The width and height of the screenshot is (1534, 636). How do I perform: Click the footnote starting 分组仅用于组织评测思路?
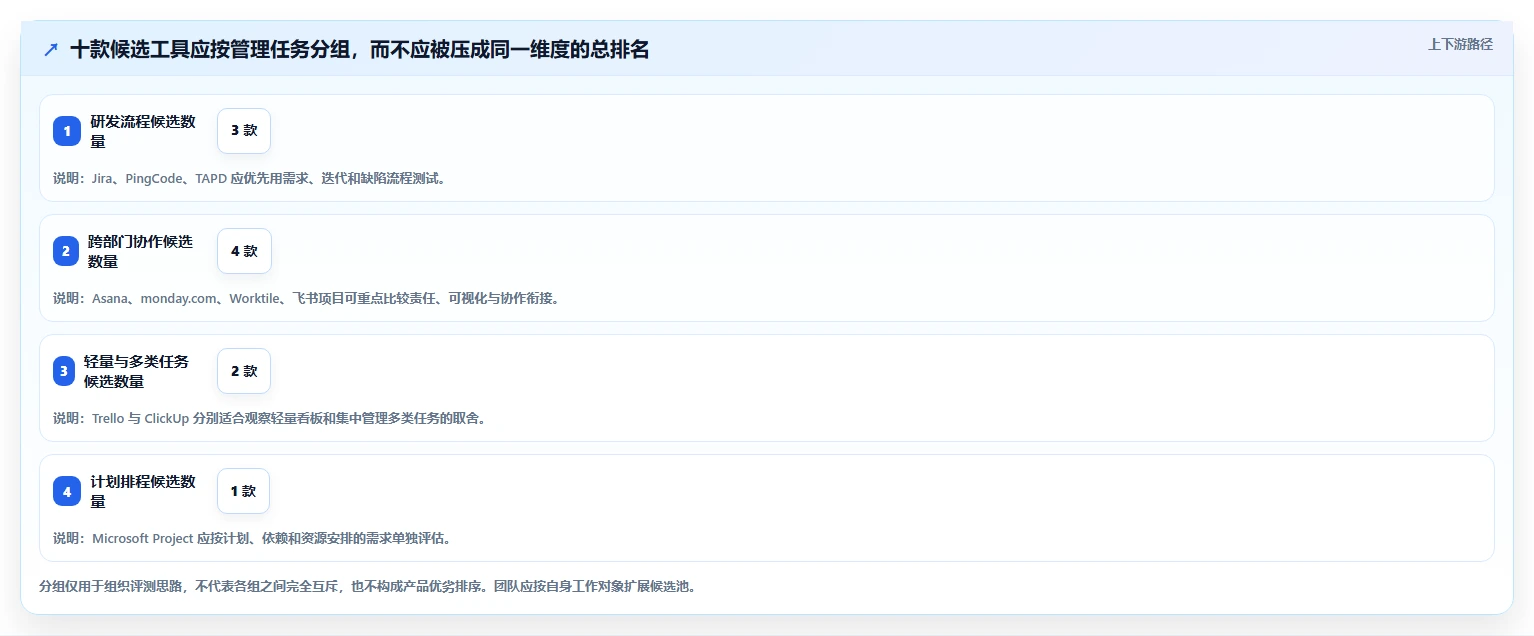(x=367, y=587)
